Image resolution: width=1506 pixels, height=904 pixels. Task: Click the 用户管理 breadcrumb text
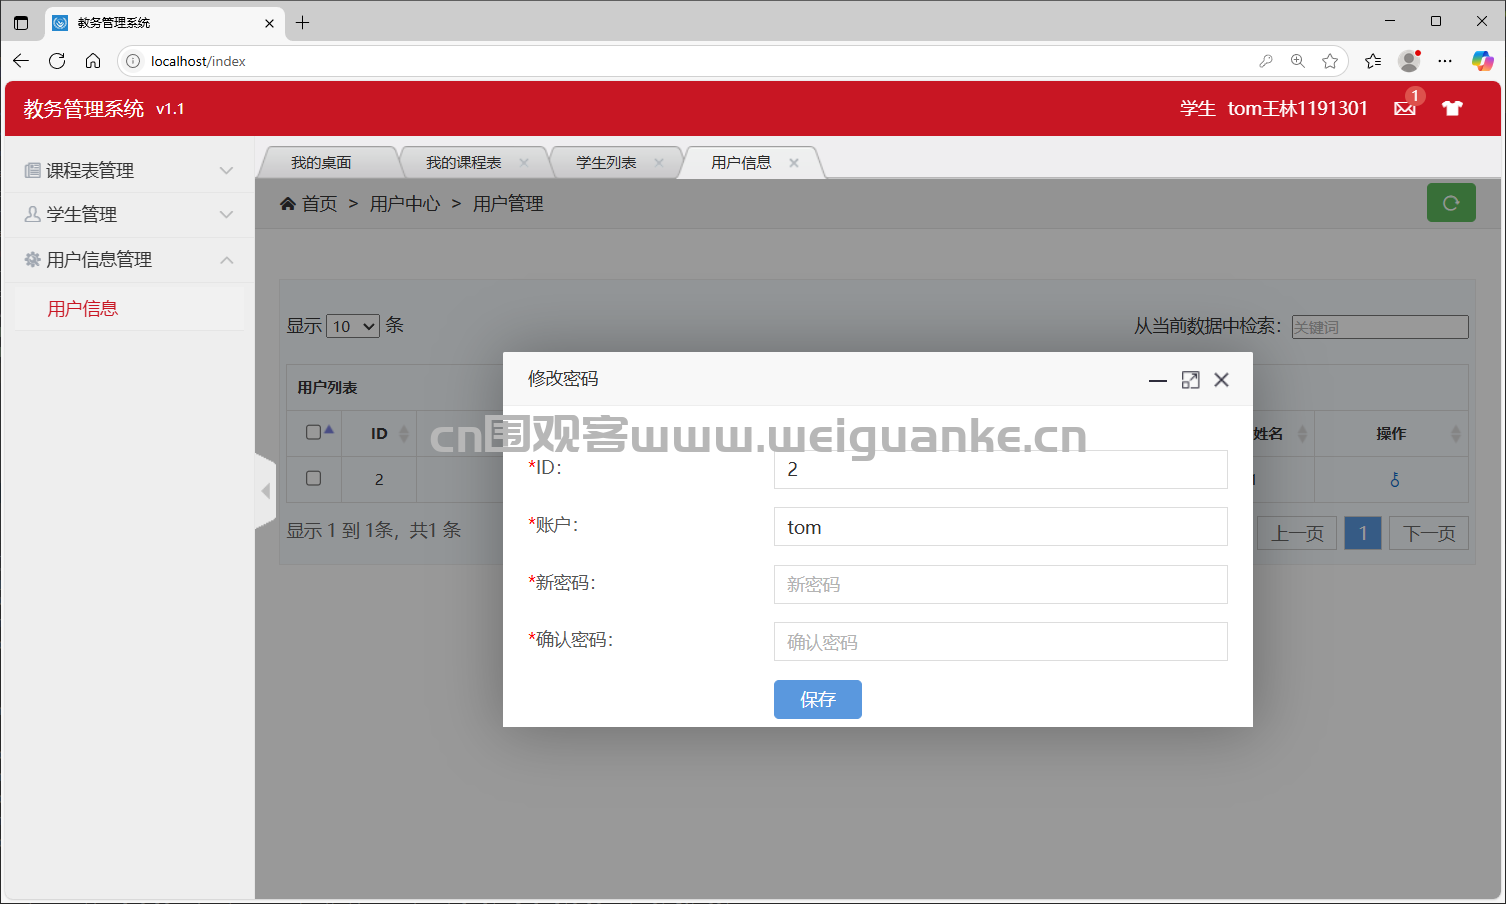click(508, 204)
